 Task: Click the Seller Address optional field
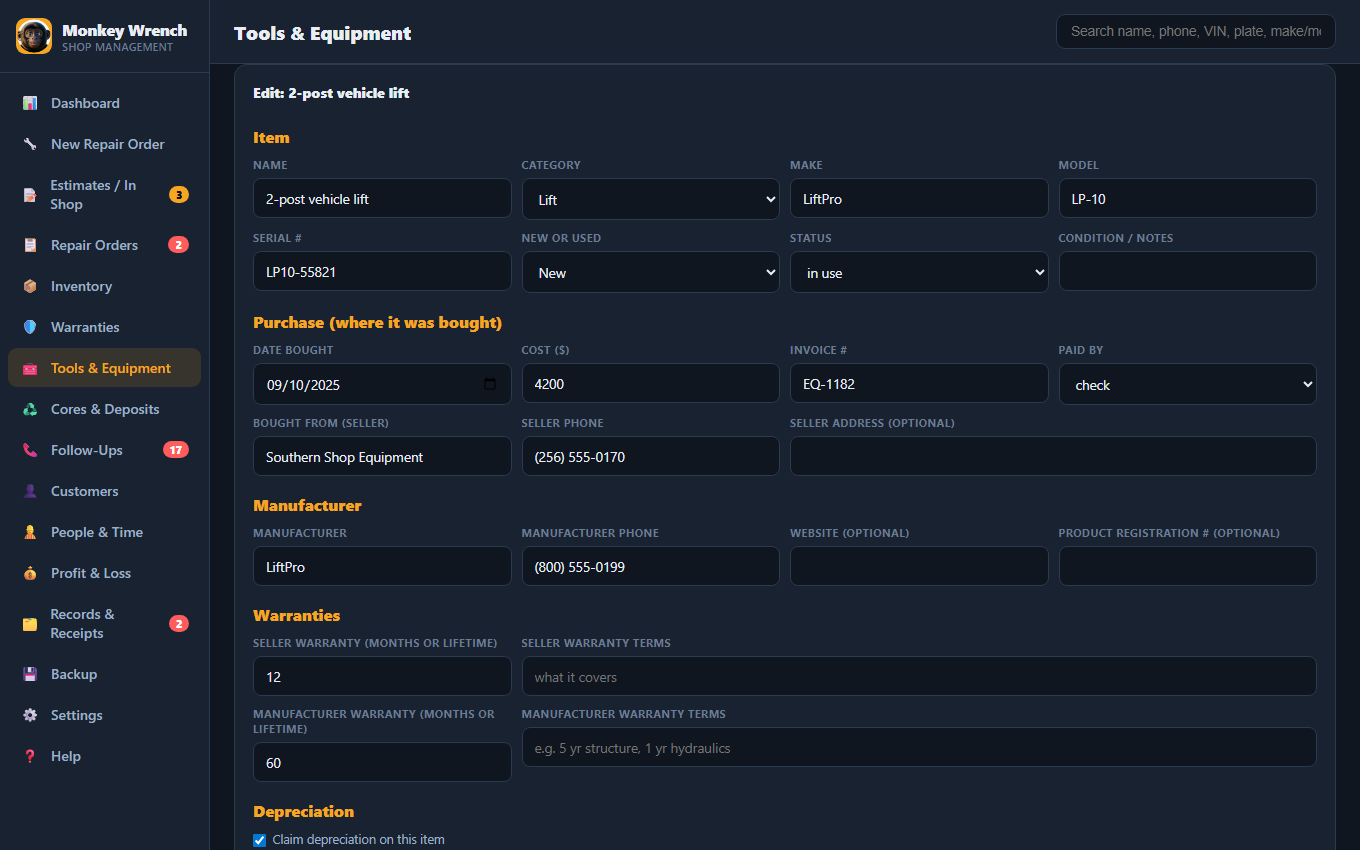point(1053,456)
